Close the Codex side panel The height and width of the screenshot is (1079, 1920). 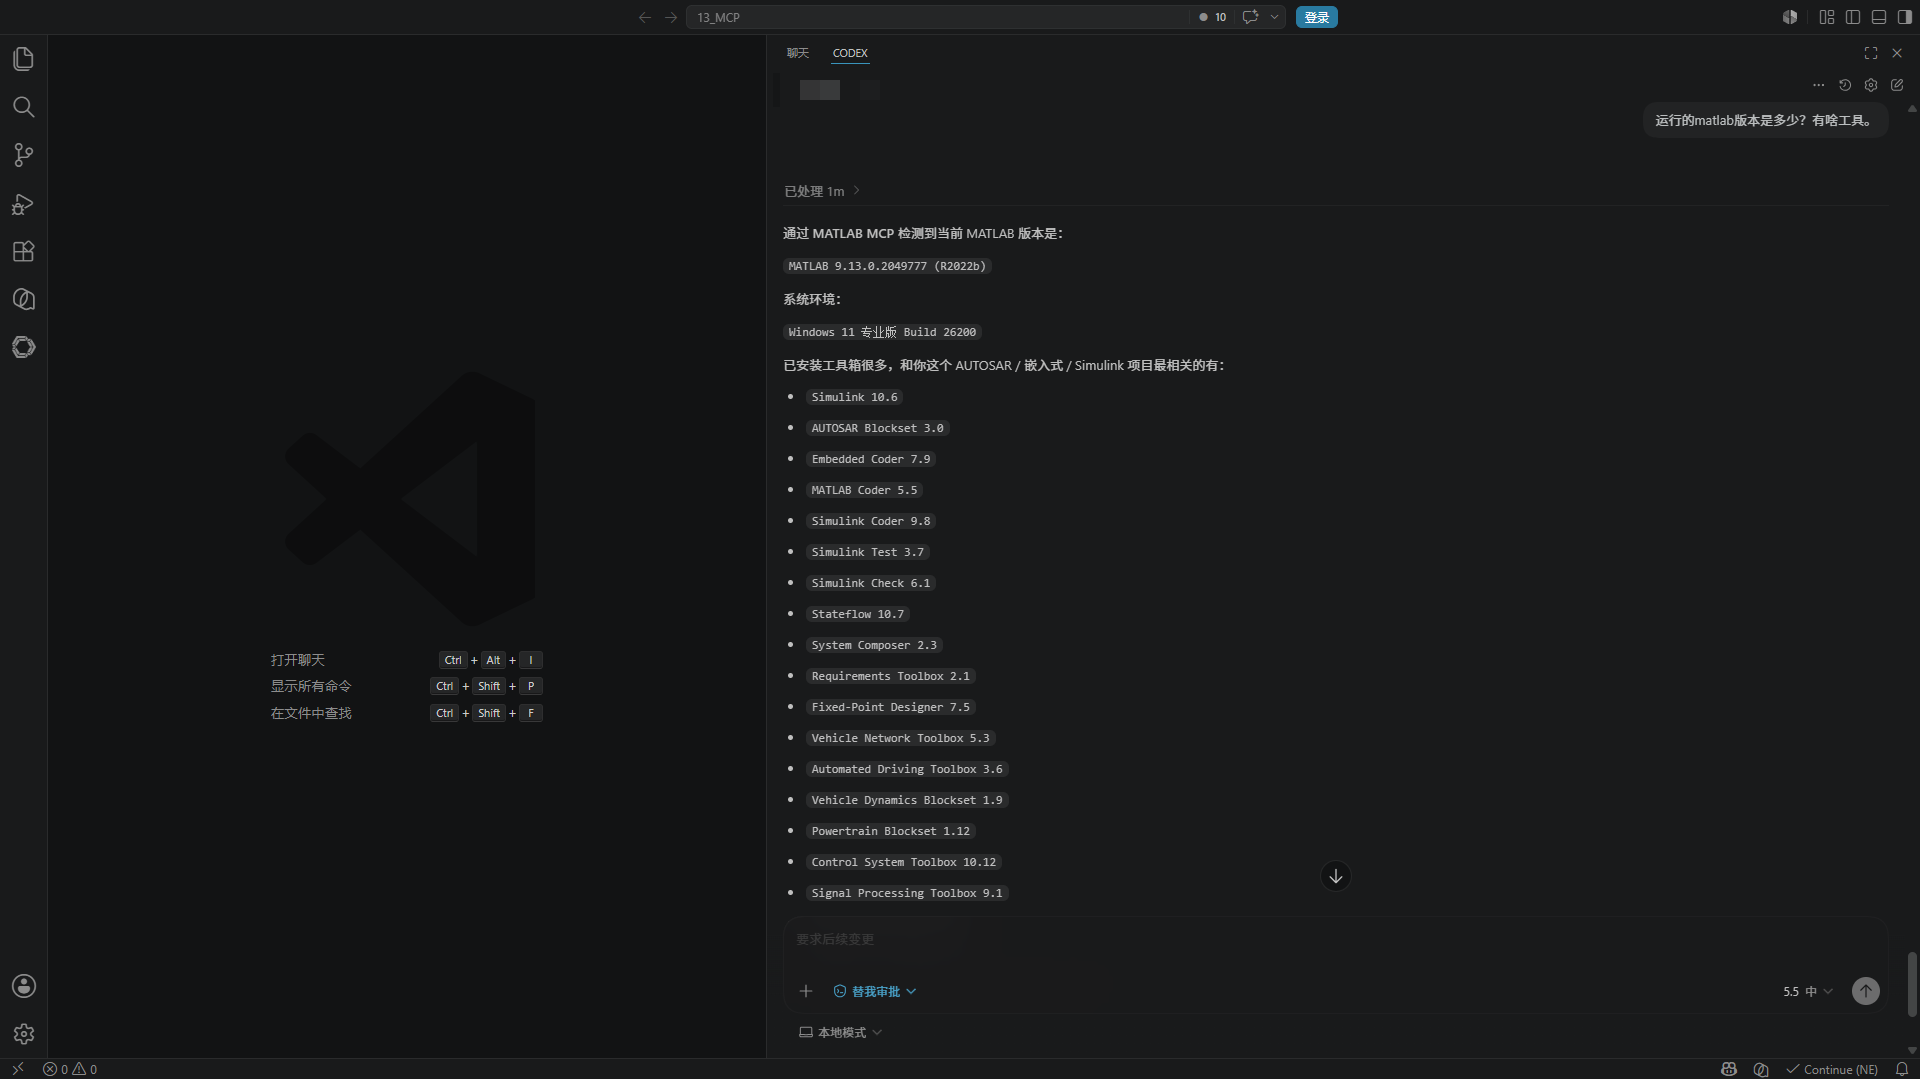click(x=1897, y=53)
